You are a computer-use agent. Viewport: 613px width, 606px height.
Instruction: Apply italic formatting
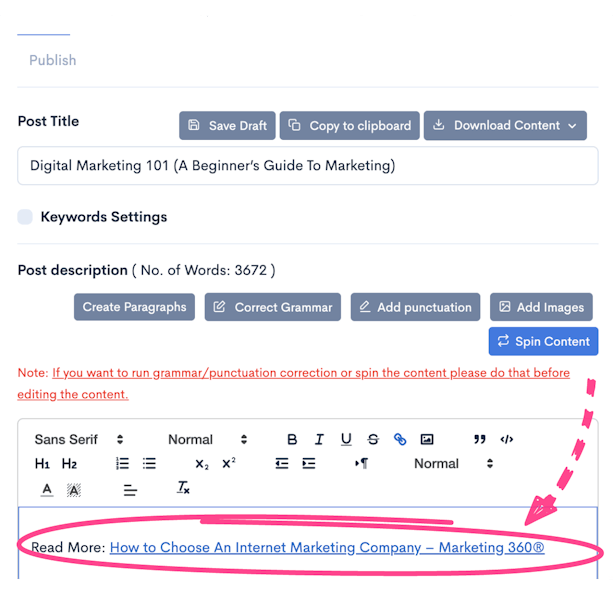(319, 439)
